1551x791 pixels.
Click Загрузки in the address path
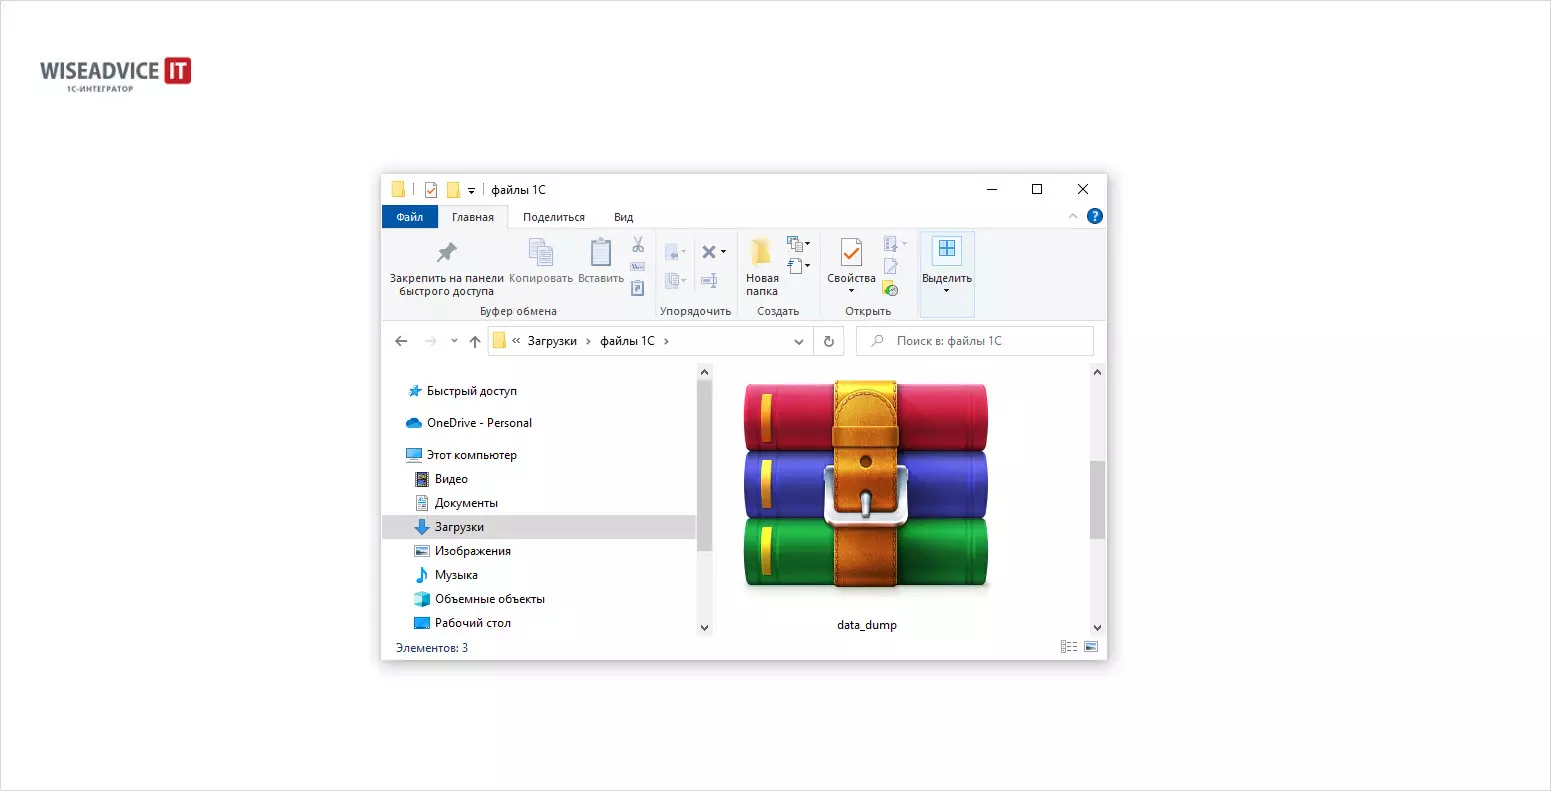point(552,341)
